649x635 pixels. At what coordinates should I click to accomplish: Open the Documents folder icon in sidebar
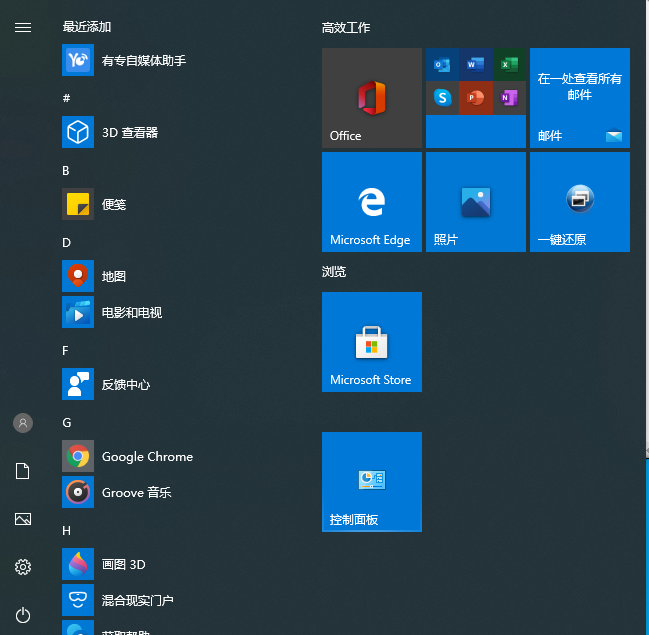[x=22, y=471]
